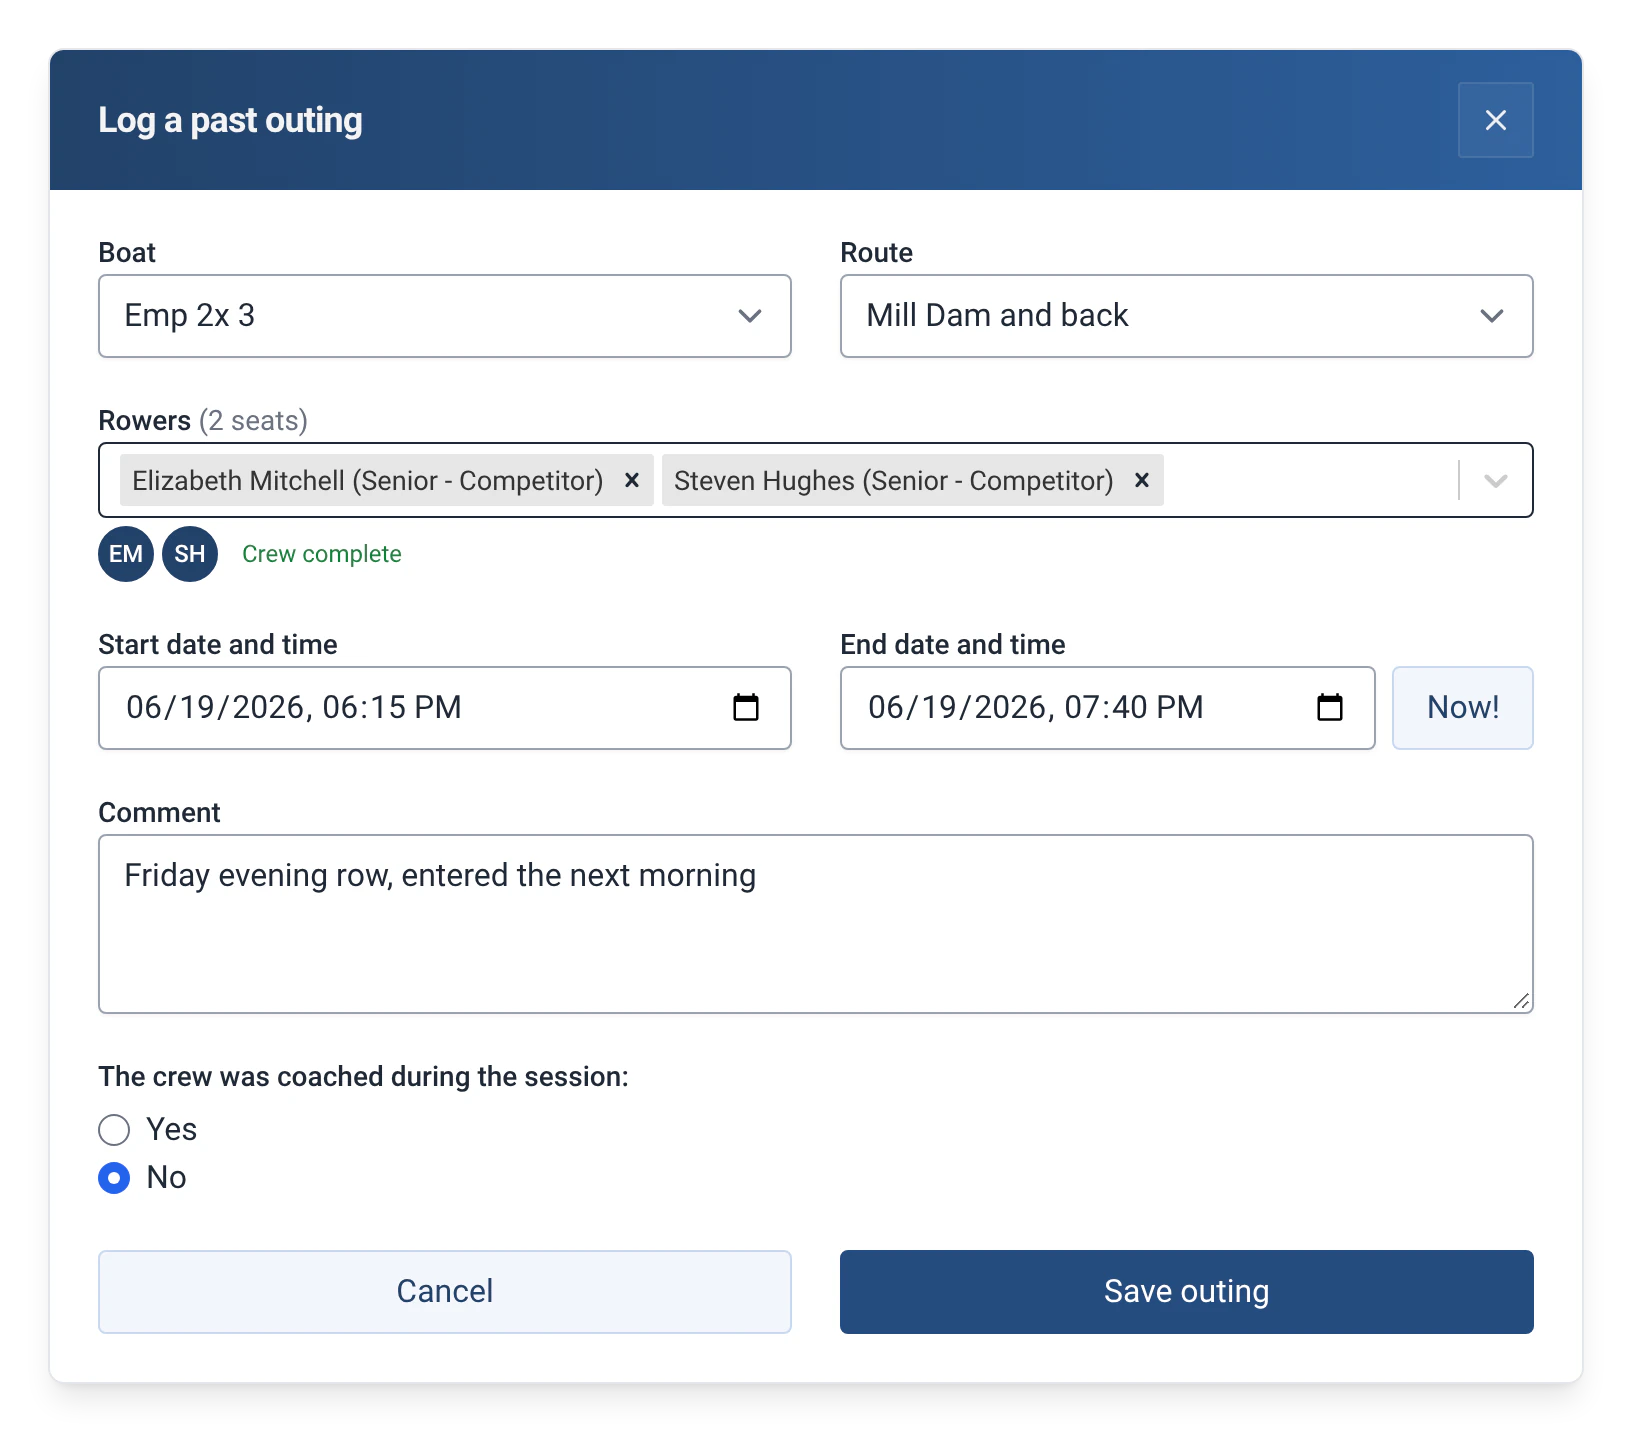1632x1432 pixels.
Task: Set end time with the Now! button
Action: (1463, 708)
